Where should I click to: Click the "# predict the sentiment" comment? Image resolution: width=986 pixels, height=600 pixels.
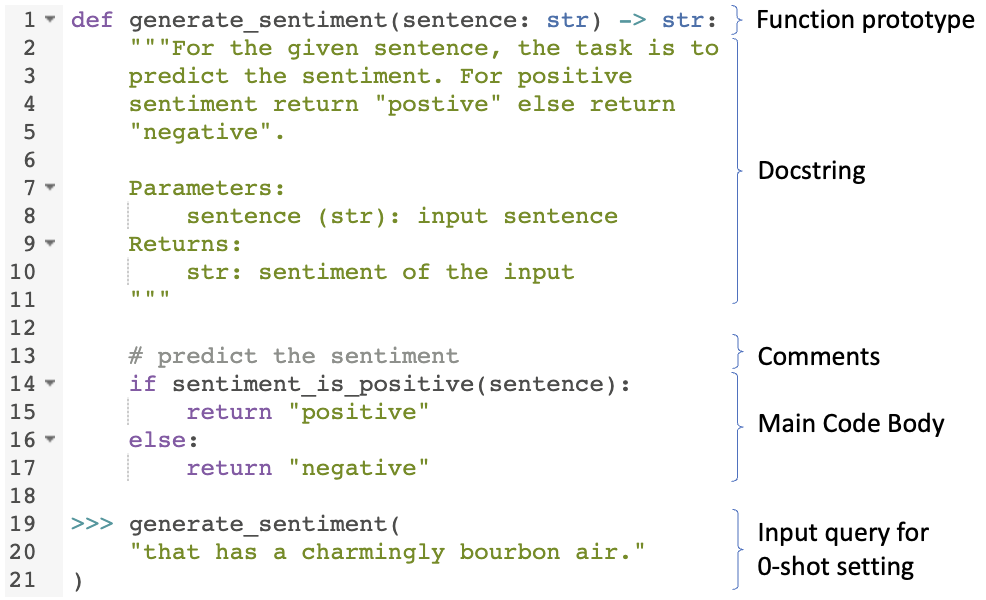[x=293, y=356]
